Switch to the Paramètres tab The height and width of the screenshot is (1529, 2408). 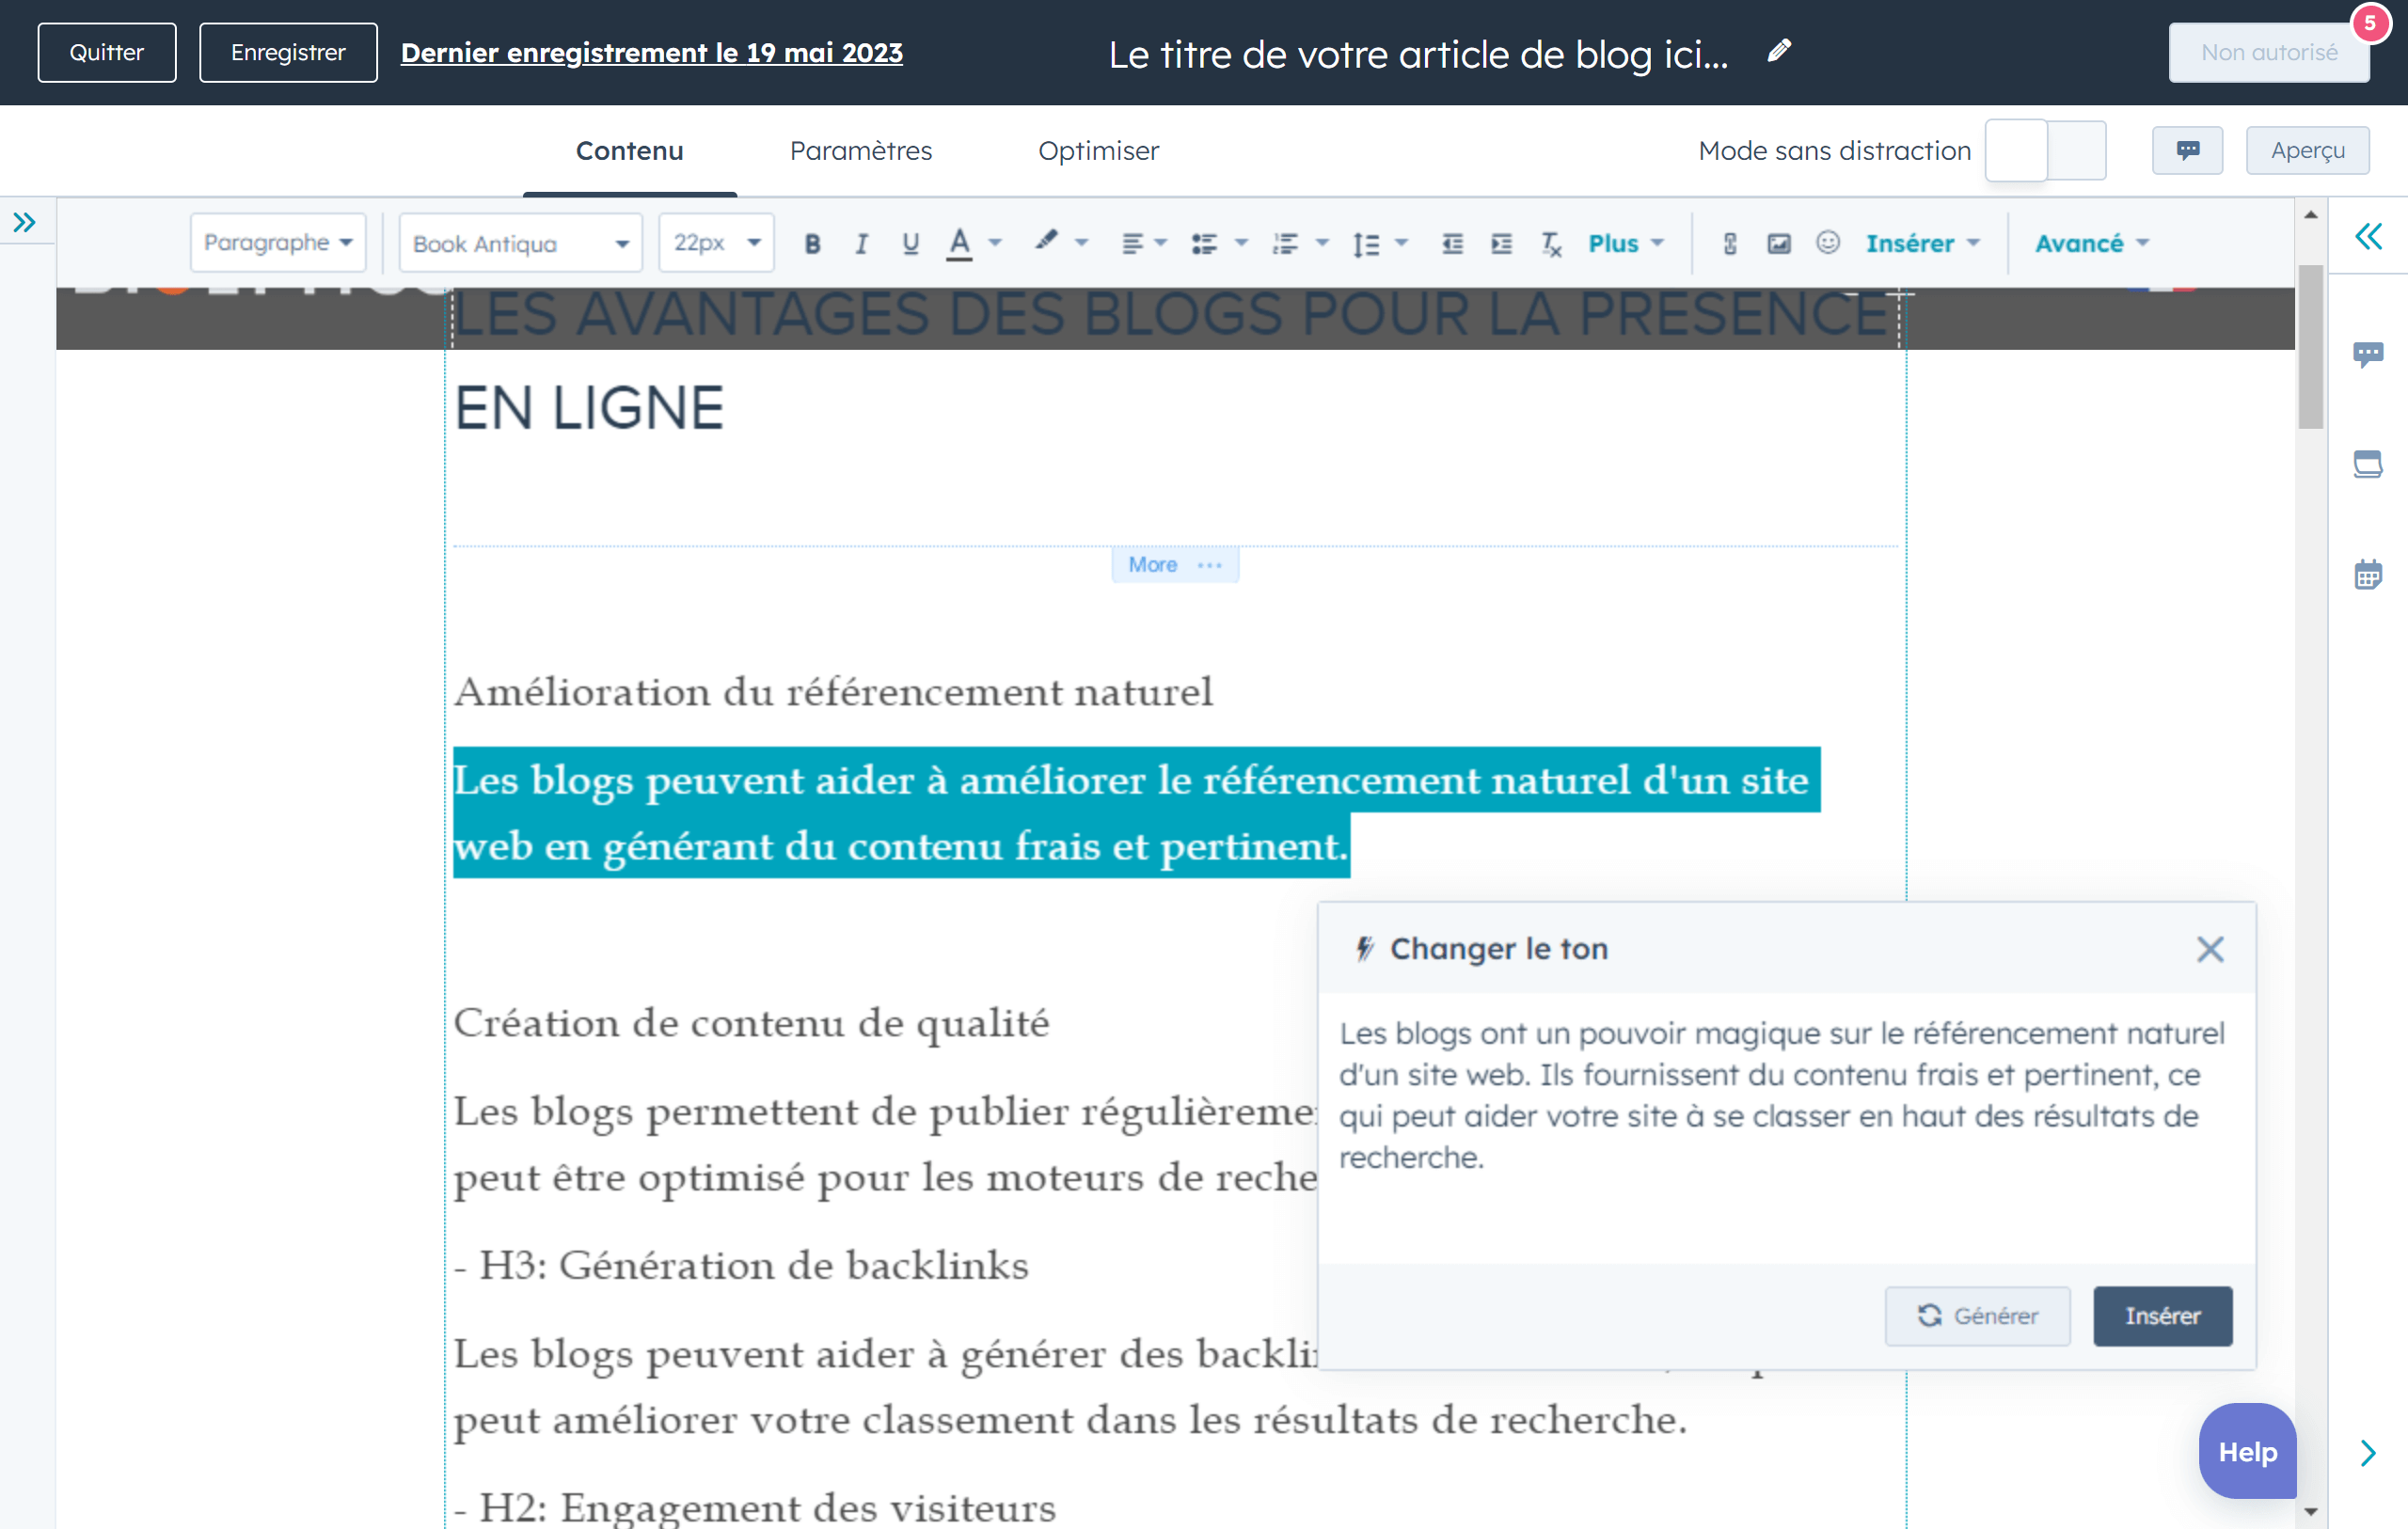coord(860,150)
